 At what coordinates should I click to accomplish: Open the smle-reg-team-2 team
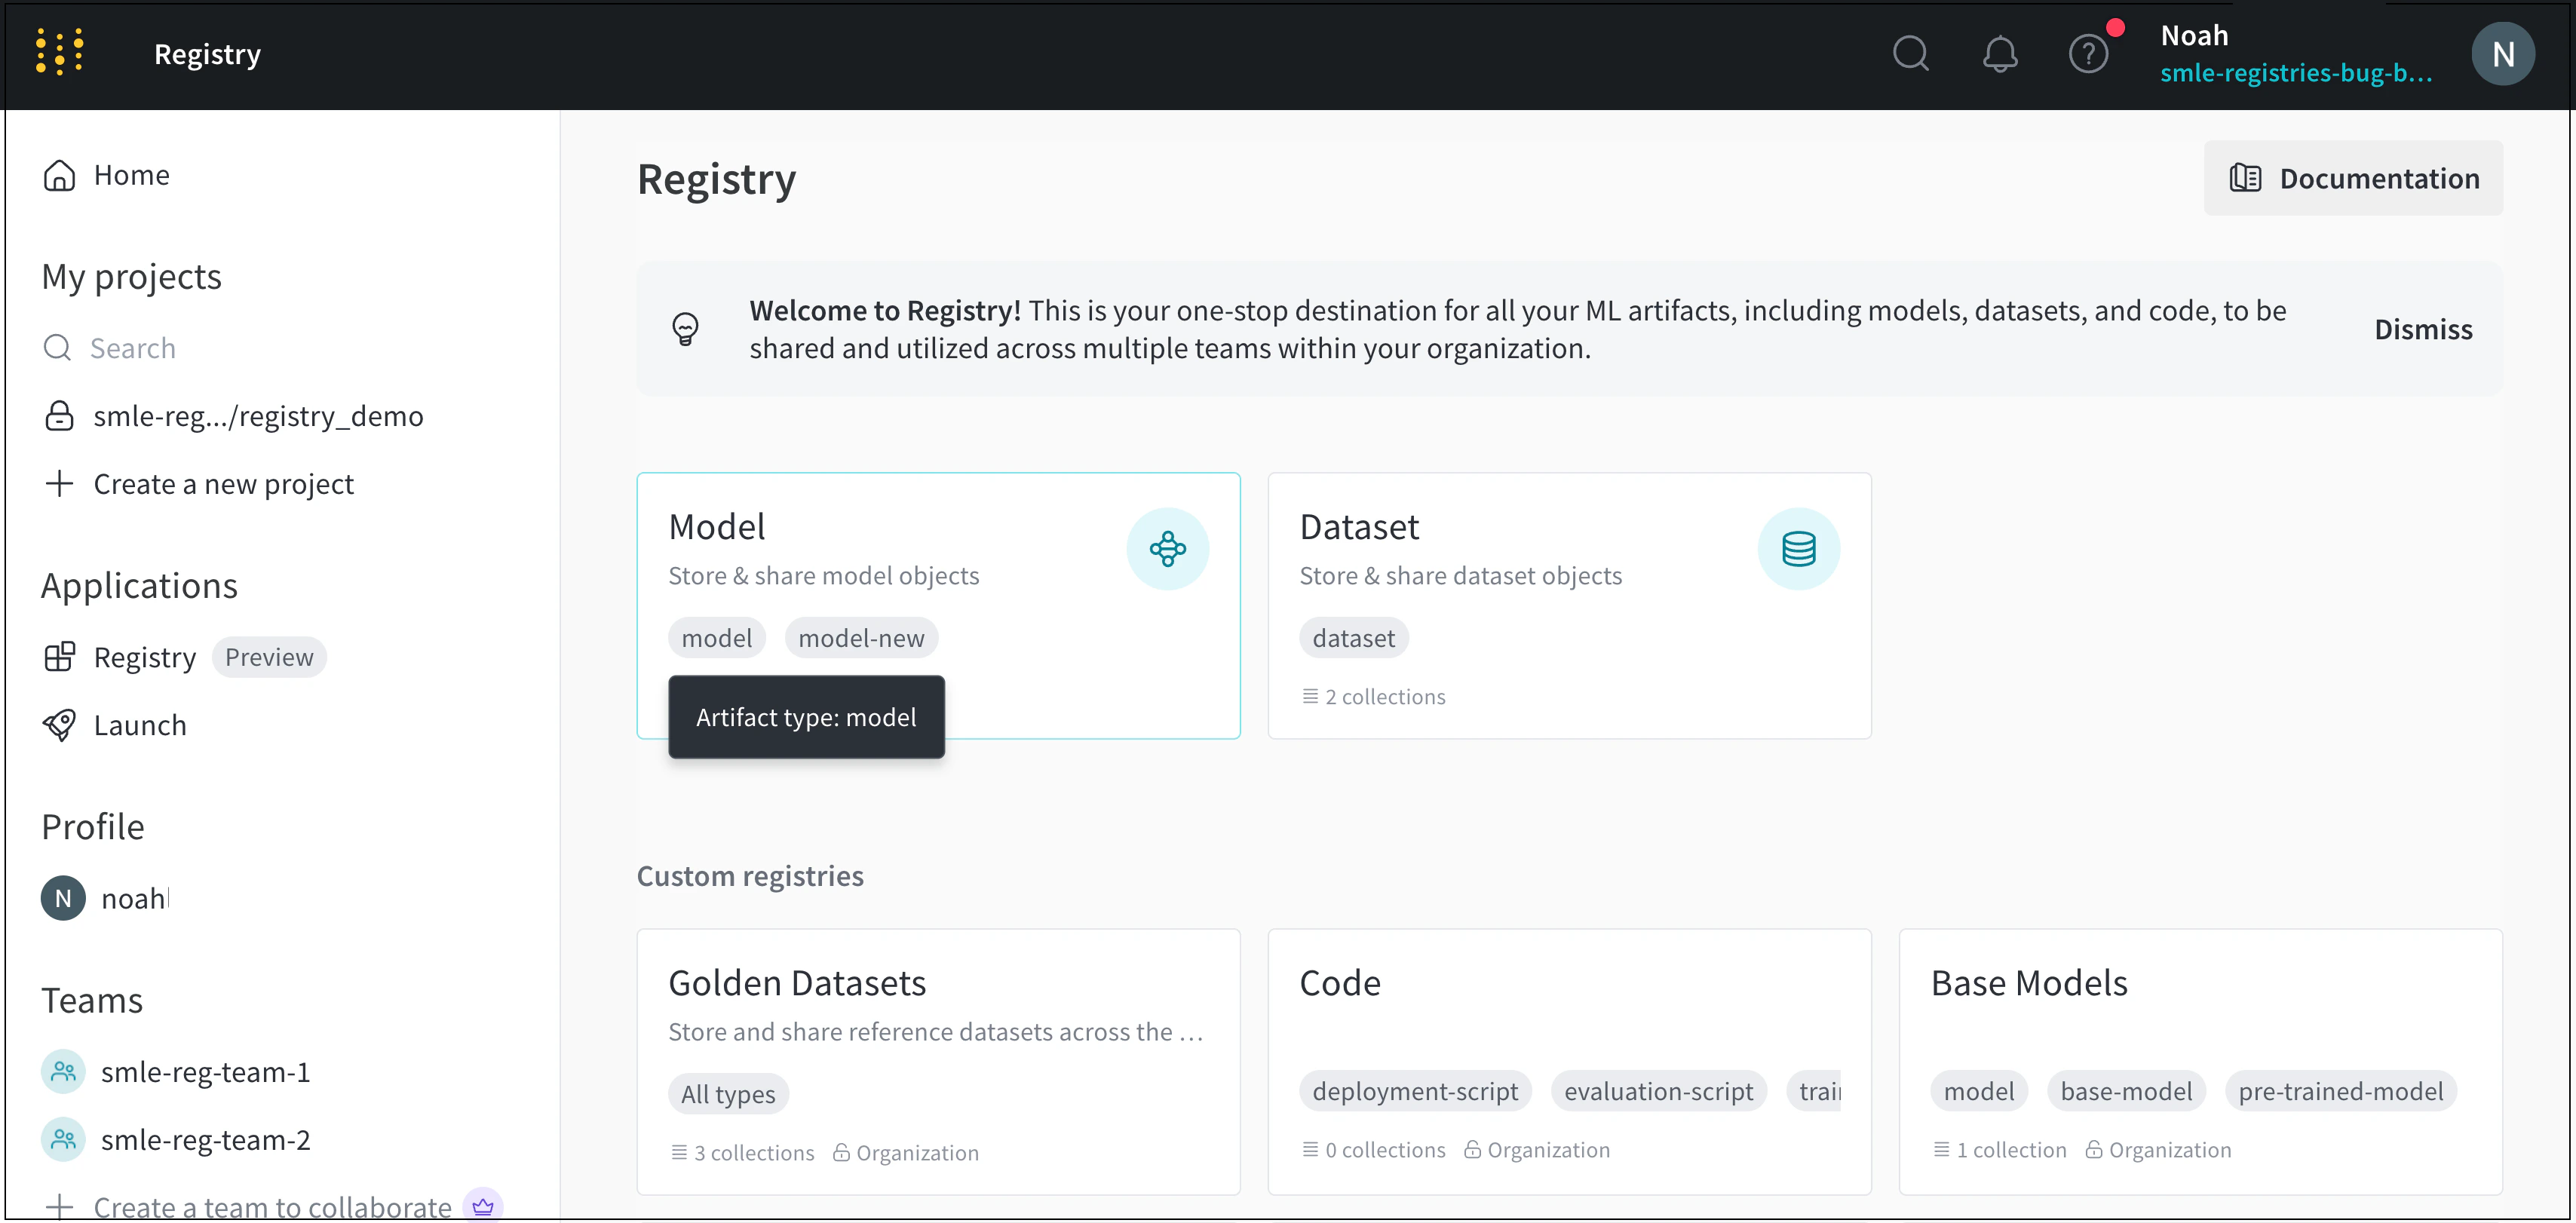204,1140
